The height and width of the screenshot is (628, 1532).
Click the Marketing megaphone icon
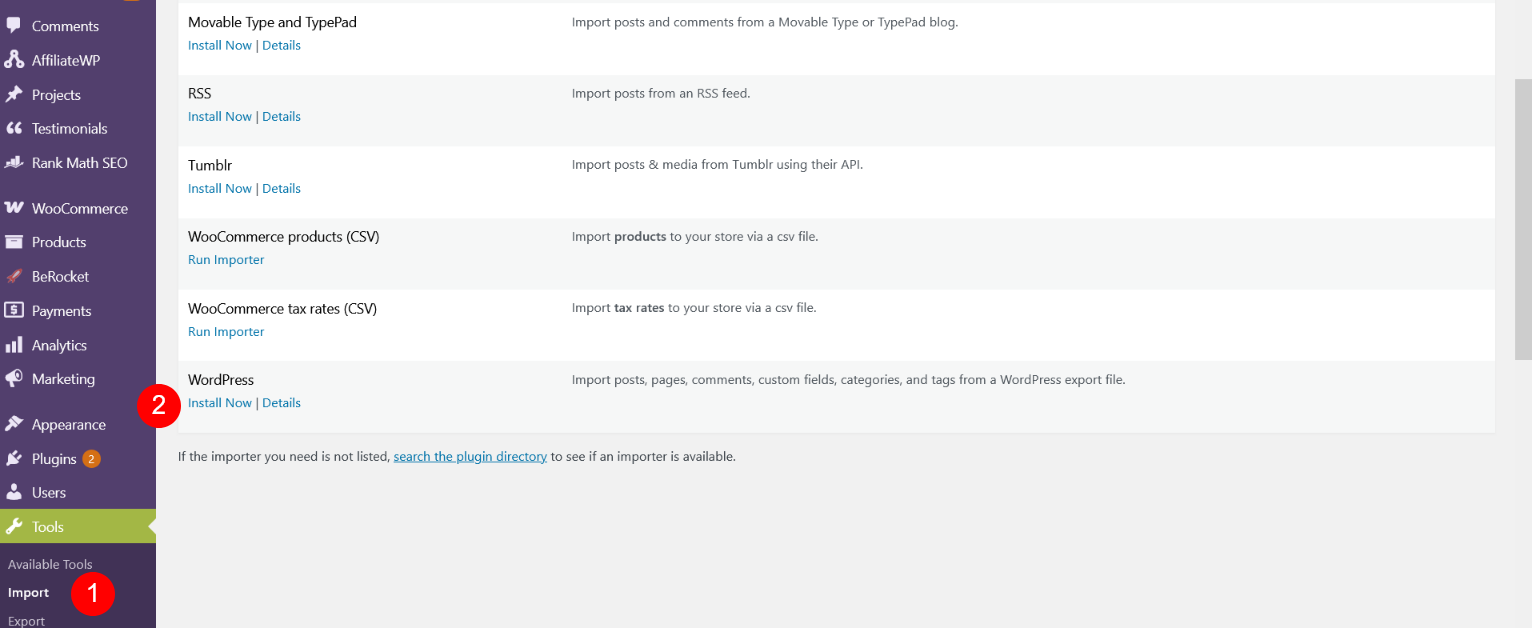[x=14, y=378]
